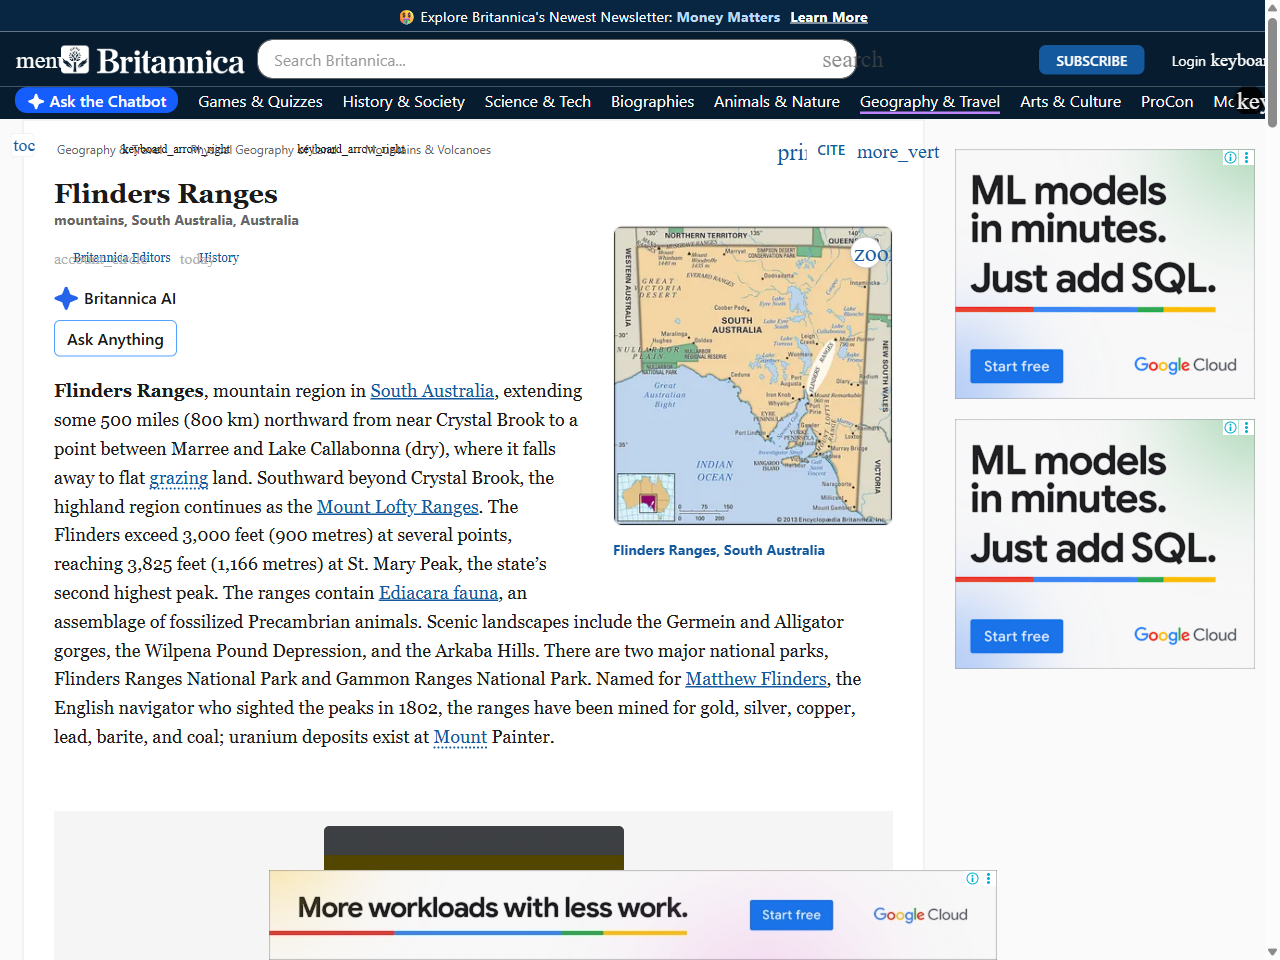
Task: Open the South Australia map thumbnail
Action: pyautogui.click(x=752, y=375)
